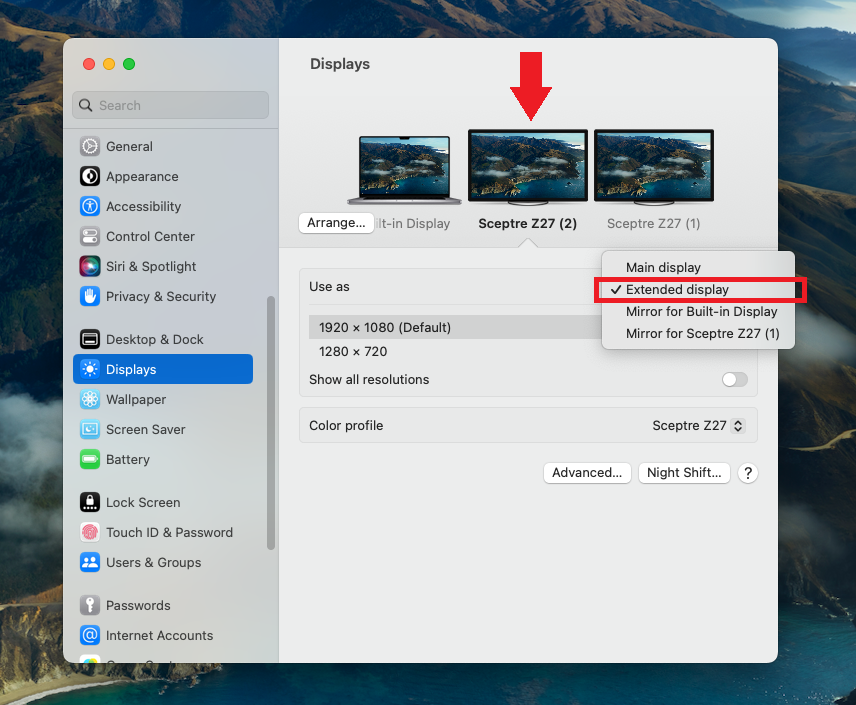
Task: Click the Arrange... button
Action: click(336, 223)
